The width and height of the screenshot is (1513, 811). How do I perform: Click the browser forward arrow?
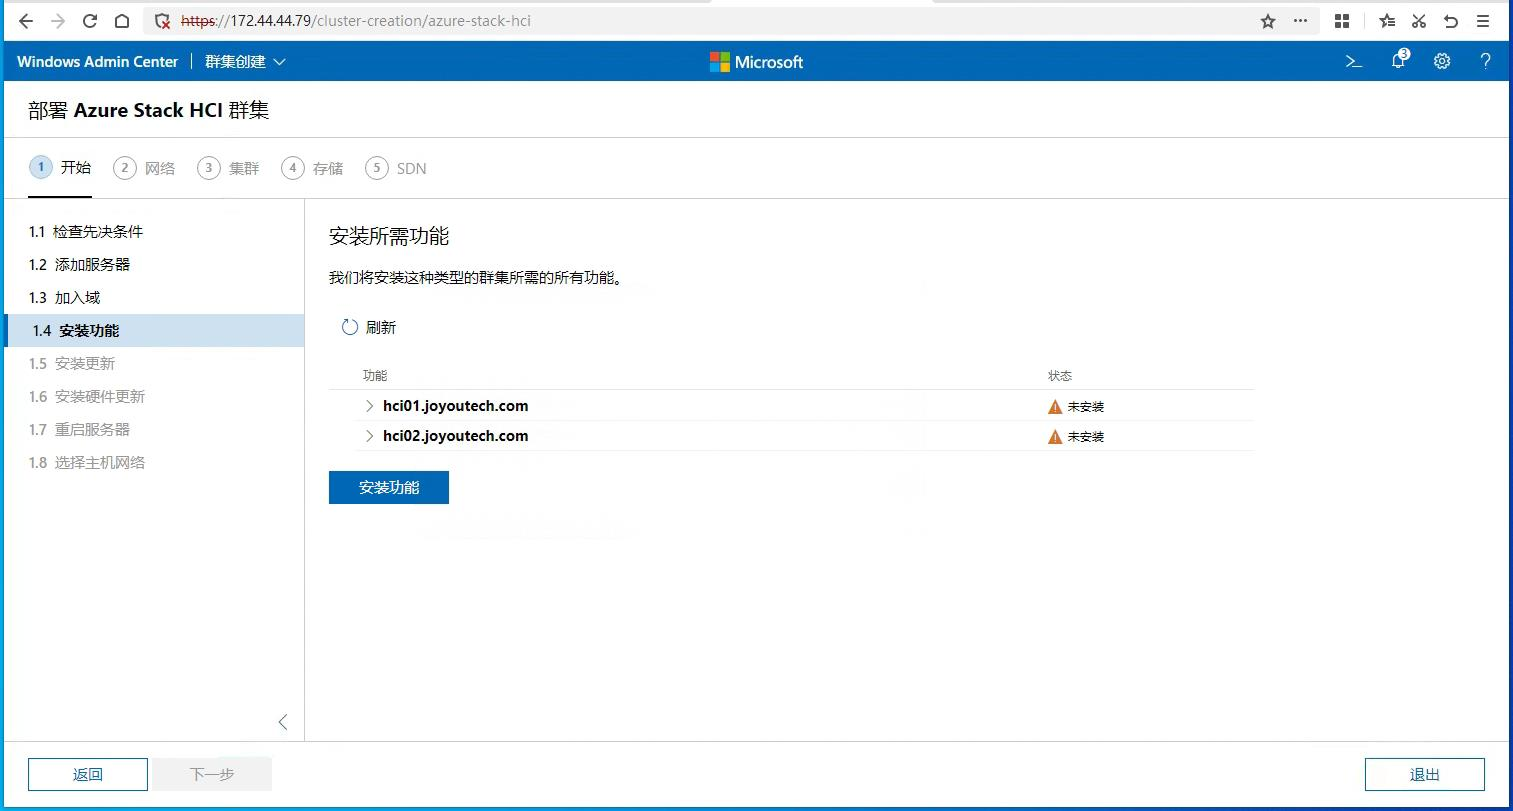click(x=58, y=21)
